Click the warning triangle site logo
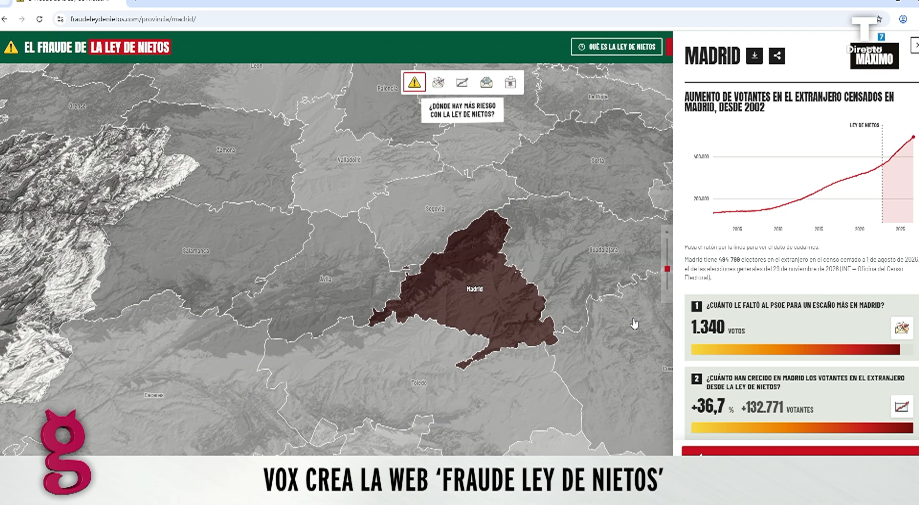The width and height of the screenshot is (919, 505). tap(11, 47)
